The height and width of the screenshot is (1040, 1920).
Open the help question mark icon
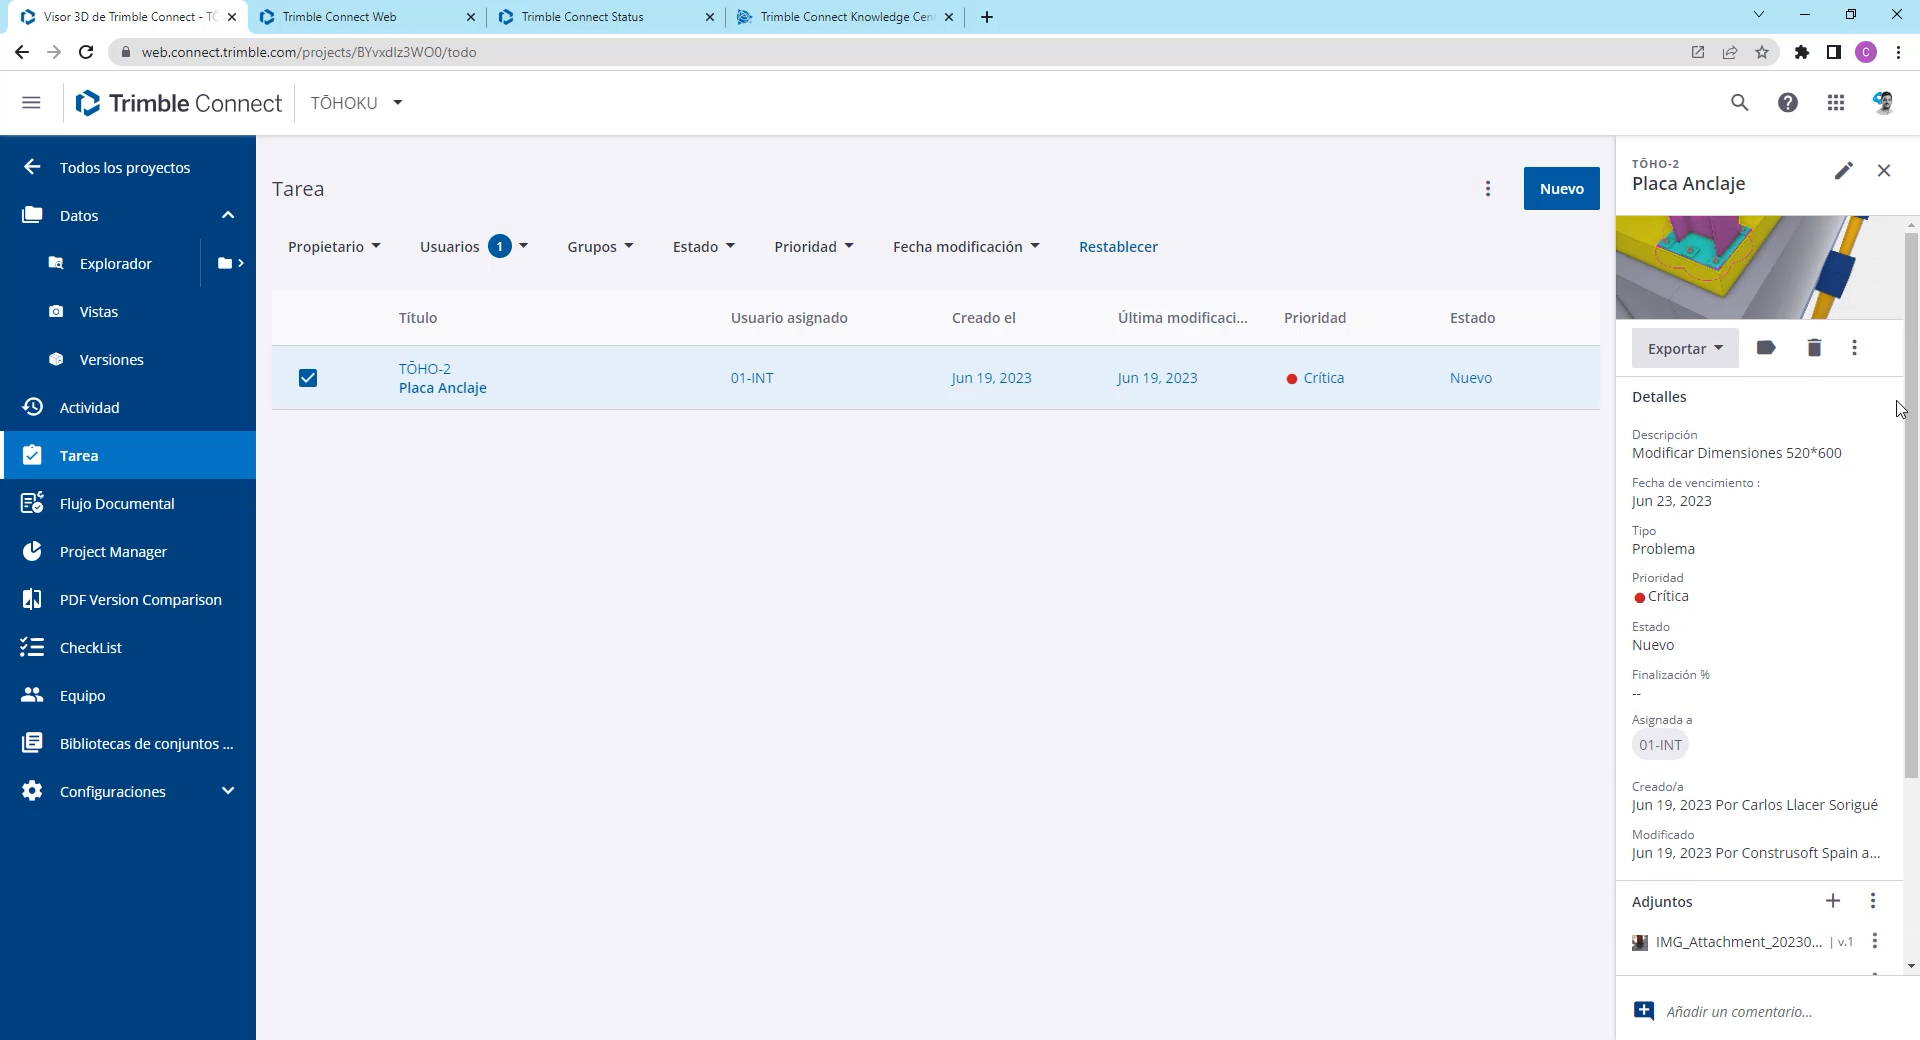point(1788,103)
